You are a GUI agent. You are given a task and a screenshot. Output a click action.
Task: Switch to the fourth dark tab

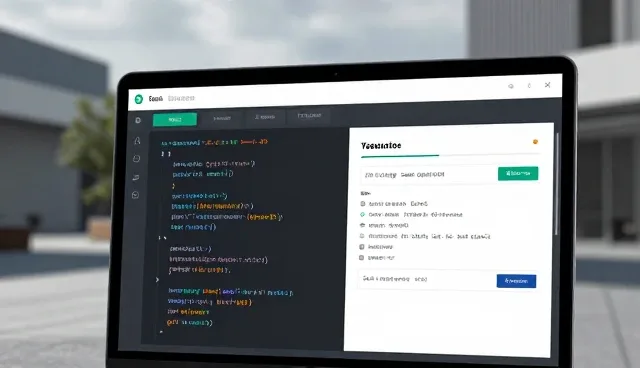pos(309,116)
